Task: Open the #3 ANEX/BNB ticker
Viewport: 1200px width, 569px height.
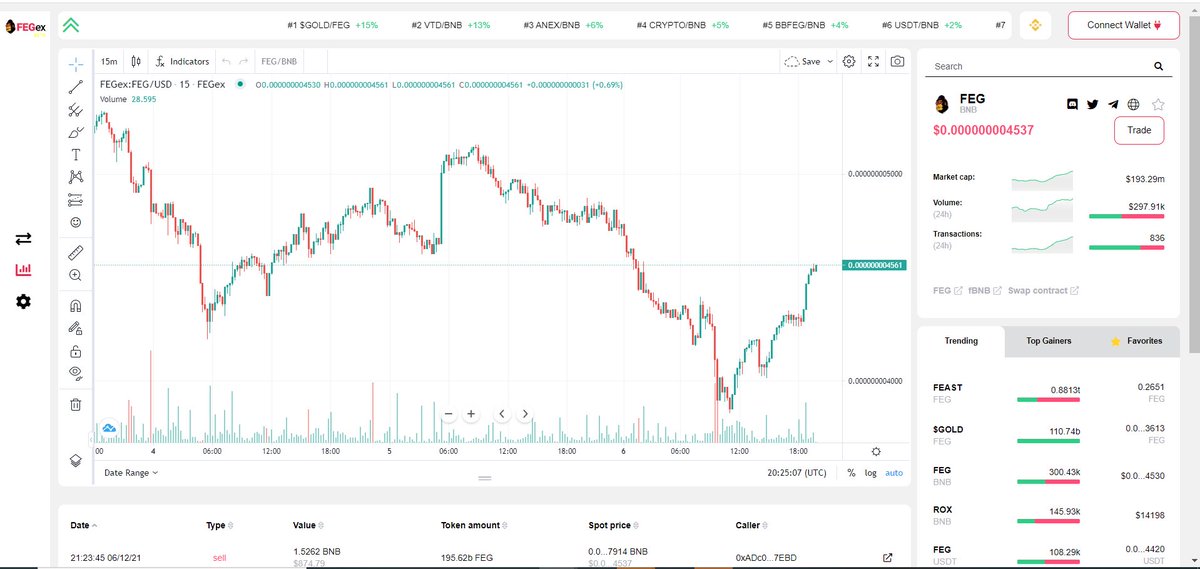Action: [563, 24]
